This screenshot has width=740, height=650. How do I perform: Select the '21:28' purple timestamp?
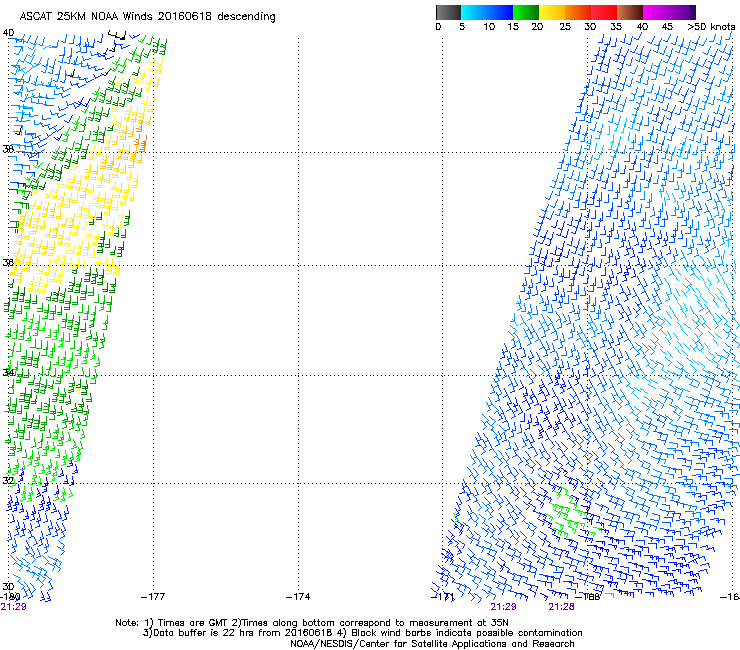pyautogui.click(x=562, y=607)
